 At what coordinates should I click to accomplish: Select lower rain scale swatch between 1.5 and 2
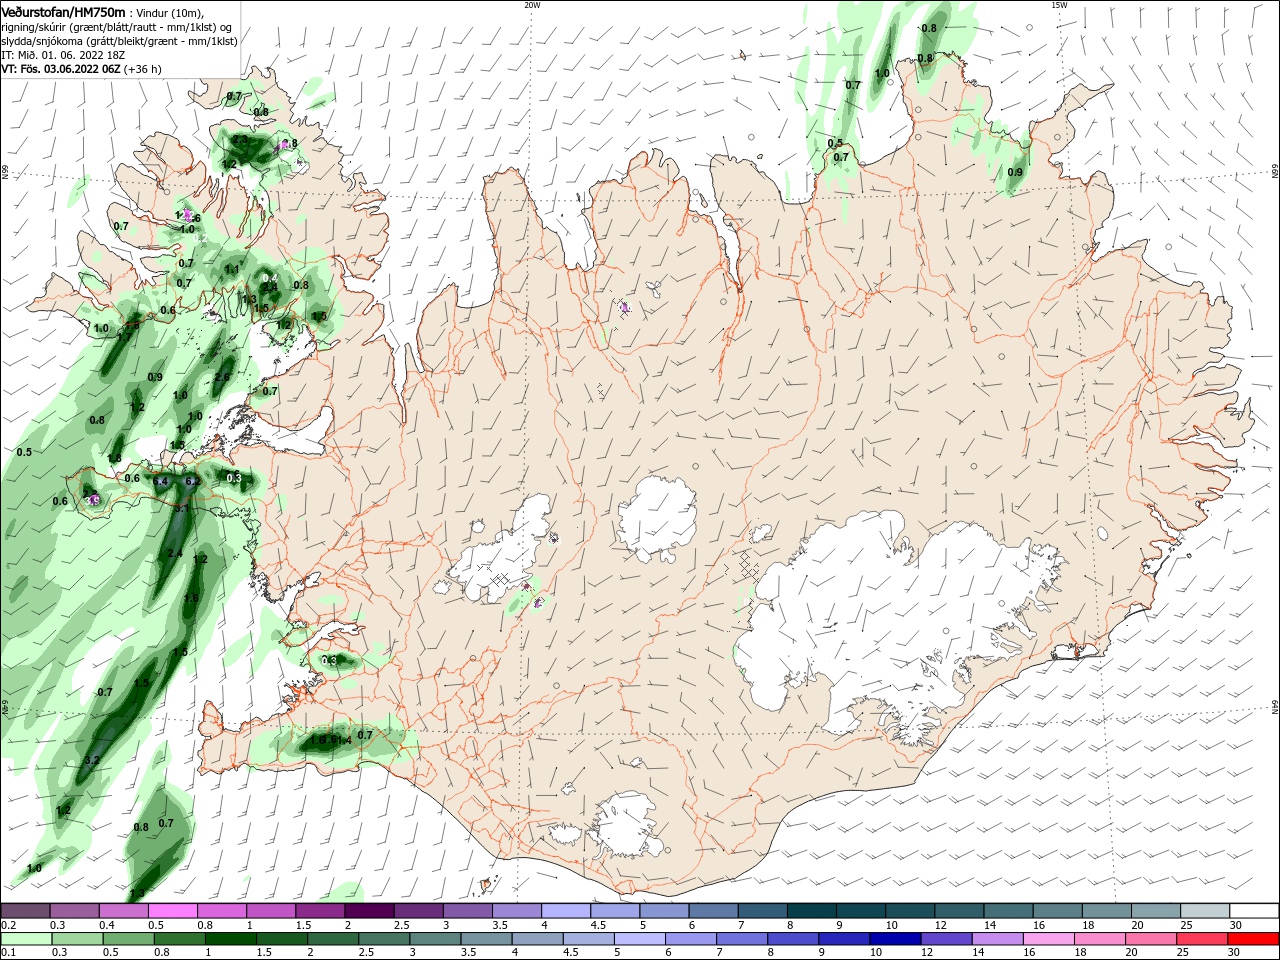[x=281, y=939]
